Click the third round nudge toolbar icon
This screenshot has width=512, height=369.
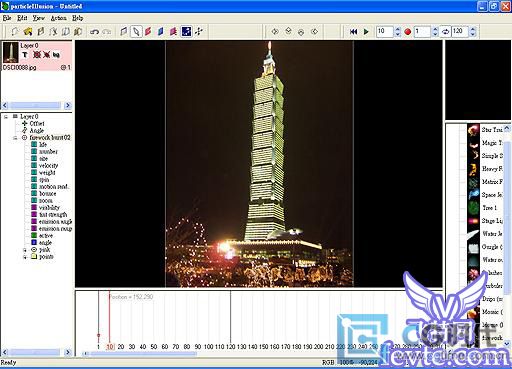[x=301, y=32]
